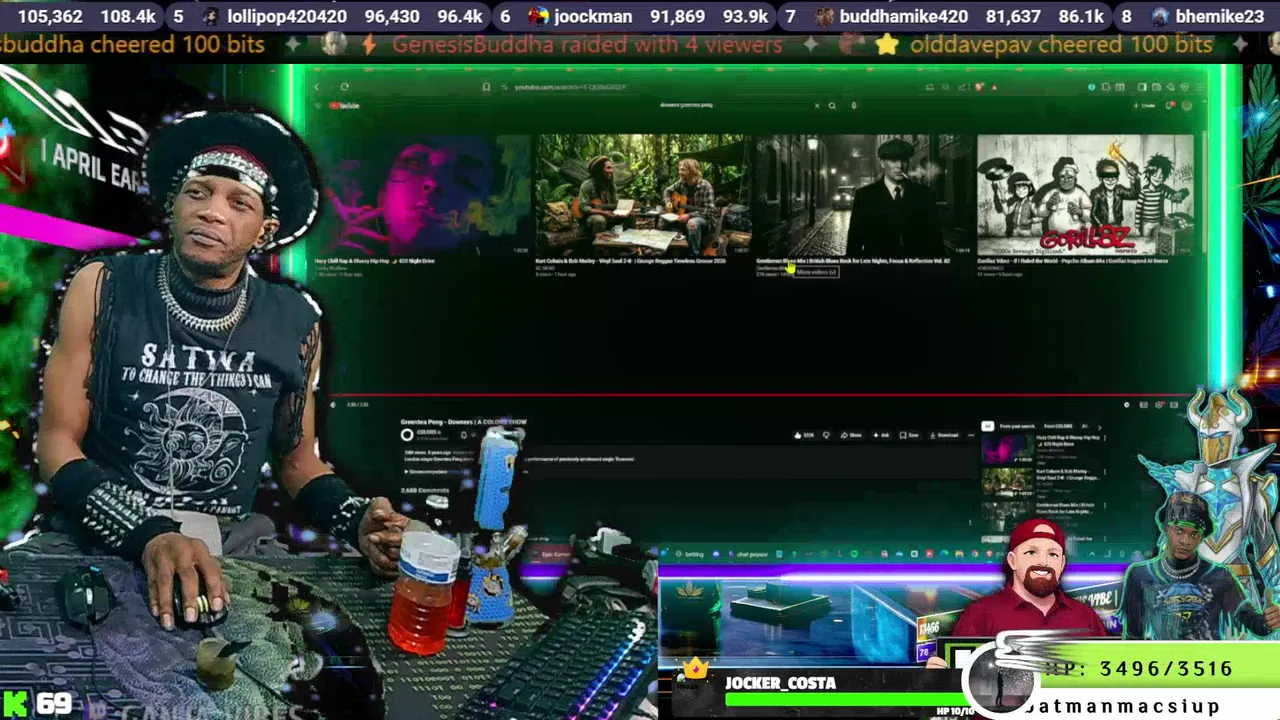This screenshot has width=1280, height=720.
Task: Select the From your search chip
Action: [1017, 426]
